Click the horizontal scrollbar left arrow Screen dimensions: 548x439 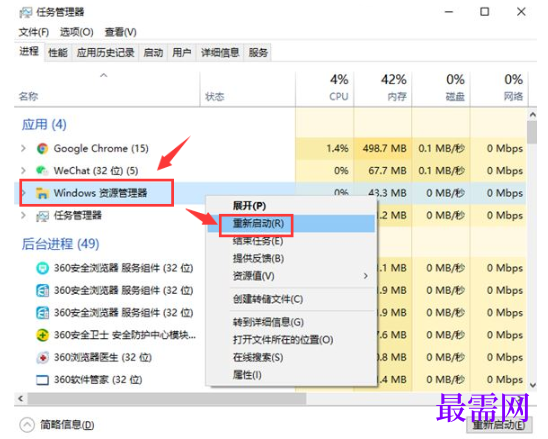click(21, 399)
